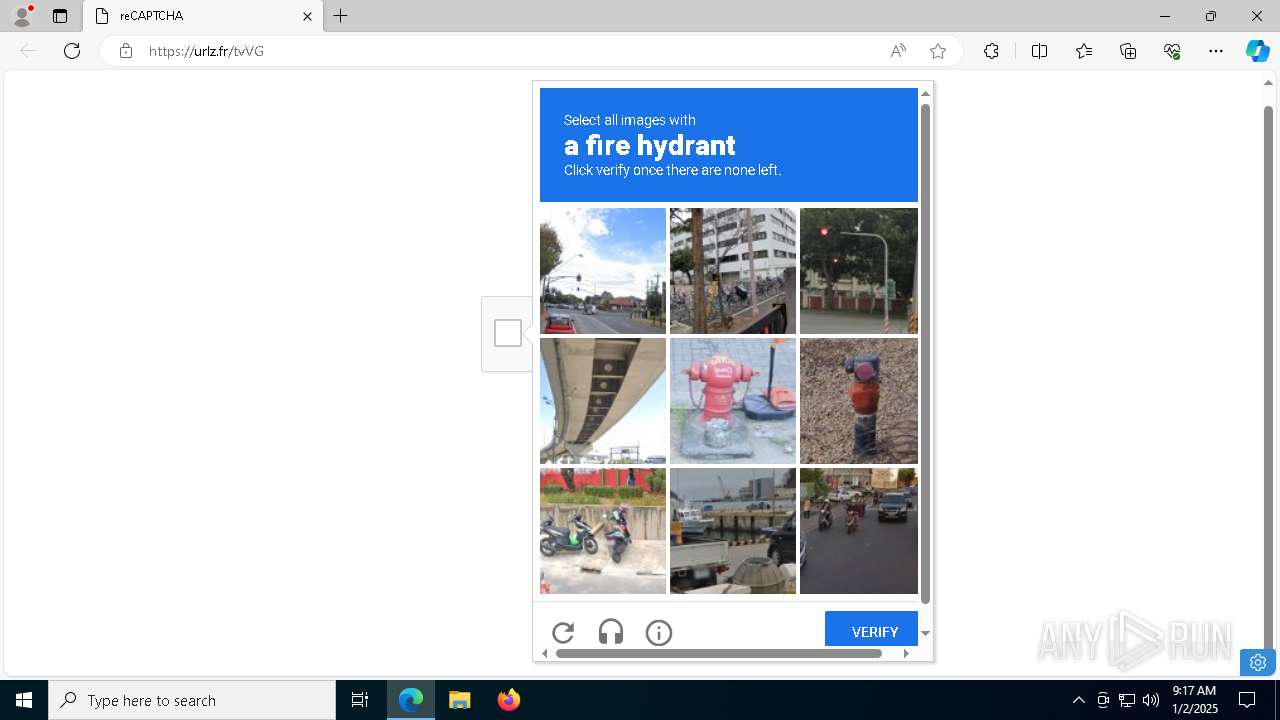This screenshot has height=720, width=1280.
Task: Launch Firefox from taskbar
Action: tap(508, 700)
